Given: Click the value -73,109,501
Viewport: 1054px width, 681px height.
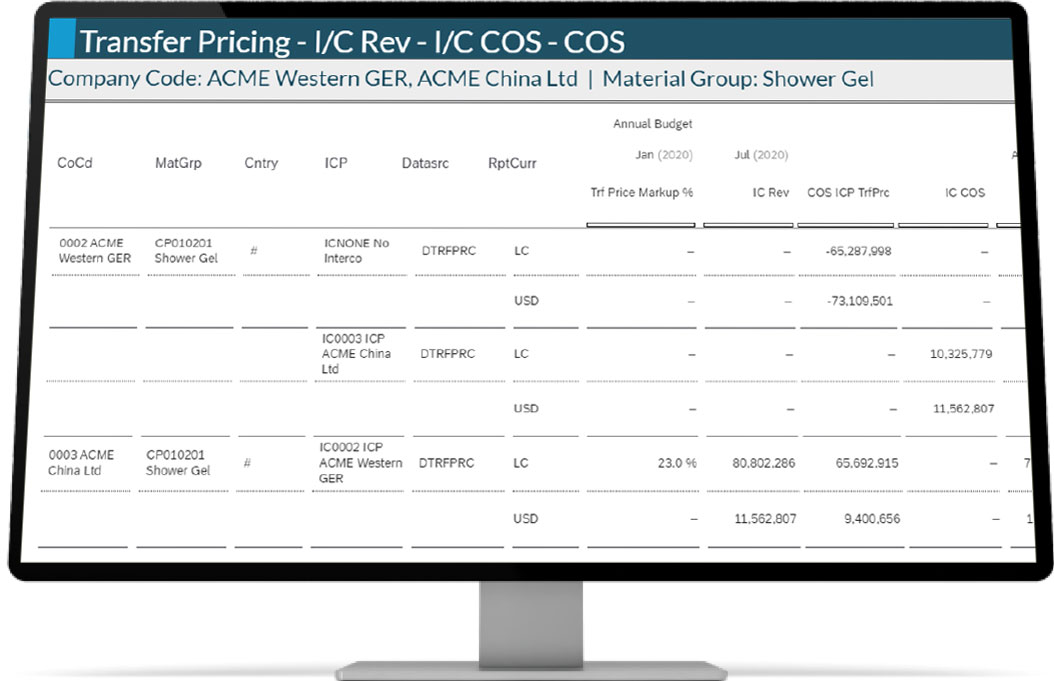Looking at the screenshot, I should point(860,301).
